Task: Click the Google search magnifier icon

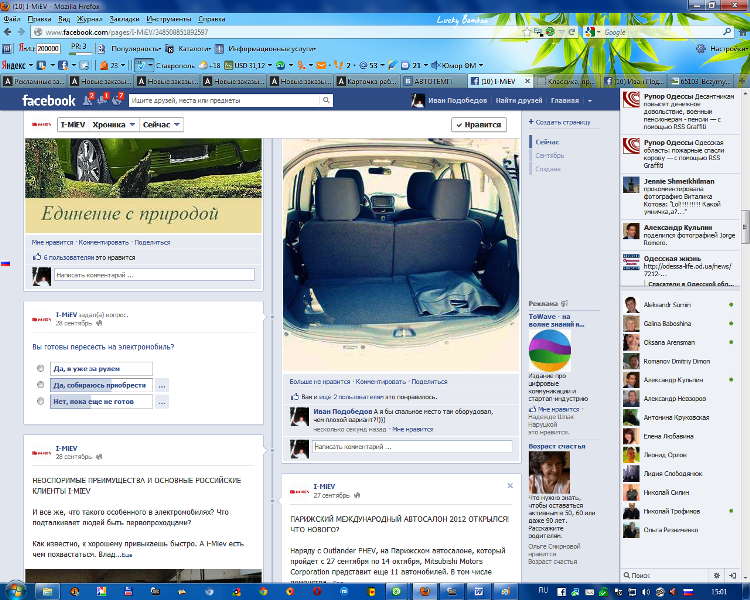Action: 728,32
